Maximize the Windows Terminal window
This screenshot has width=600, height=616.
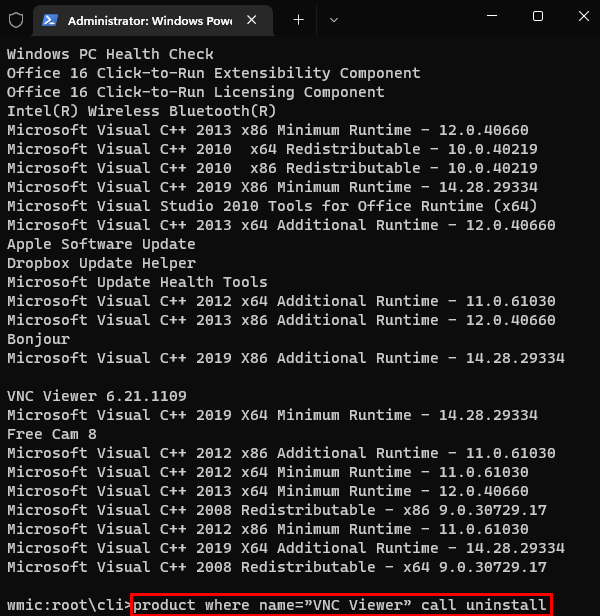(538, 16)
